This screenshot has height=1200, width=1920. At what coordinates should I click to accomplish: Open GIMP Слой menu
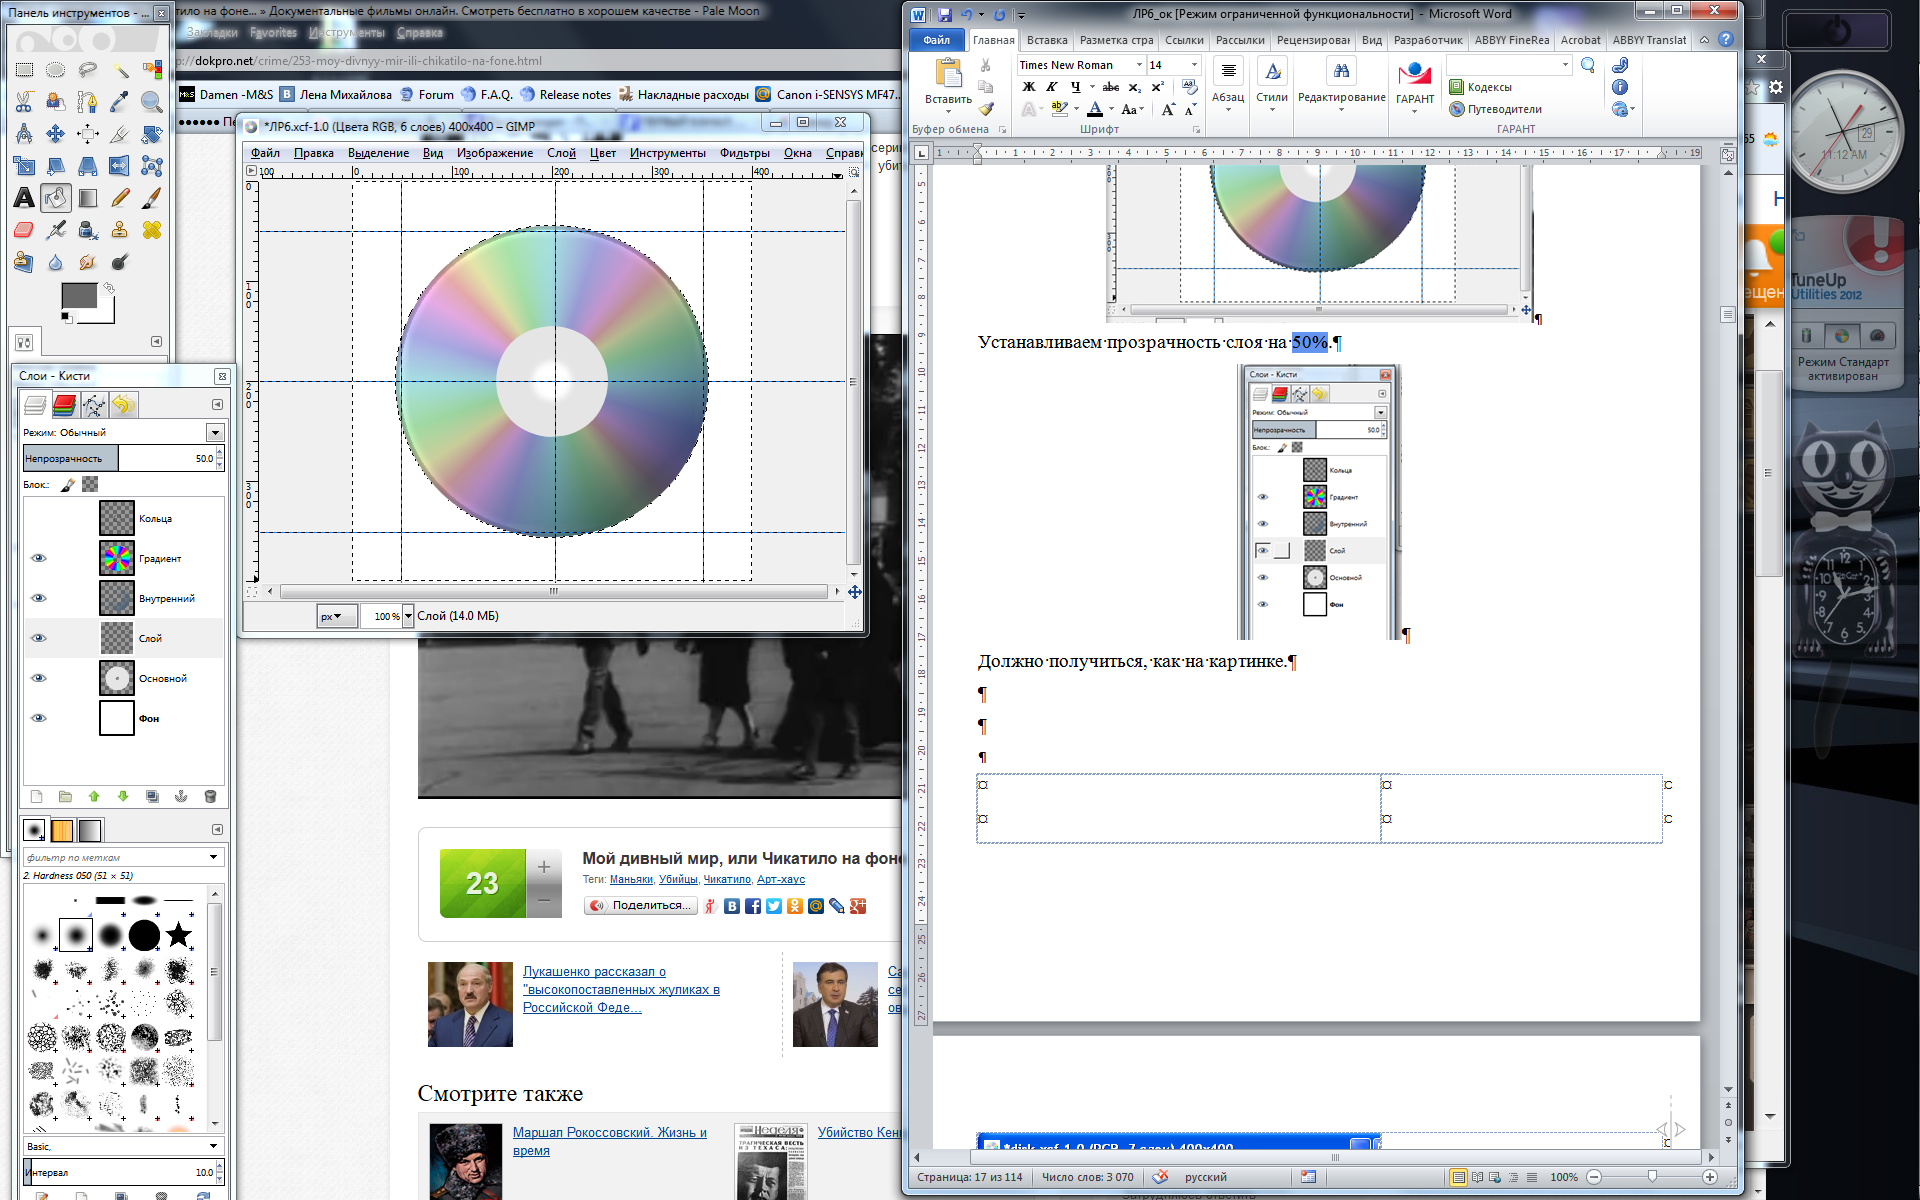pos(561,153)
